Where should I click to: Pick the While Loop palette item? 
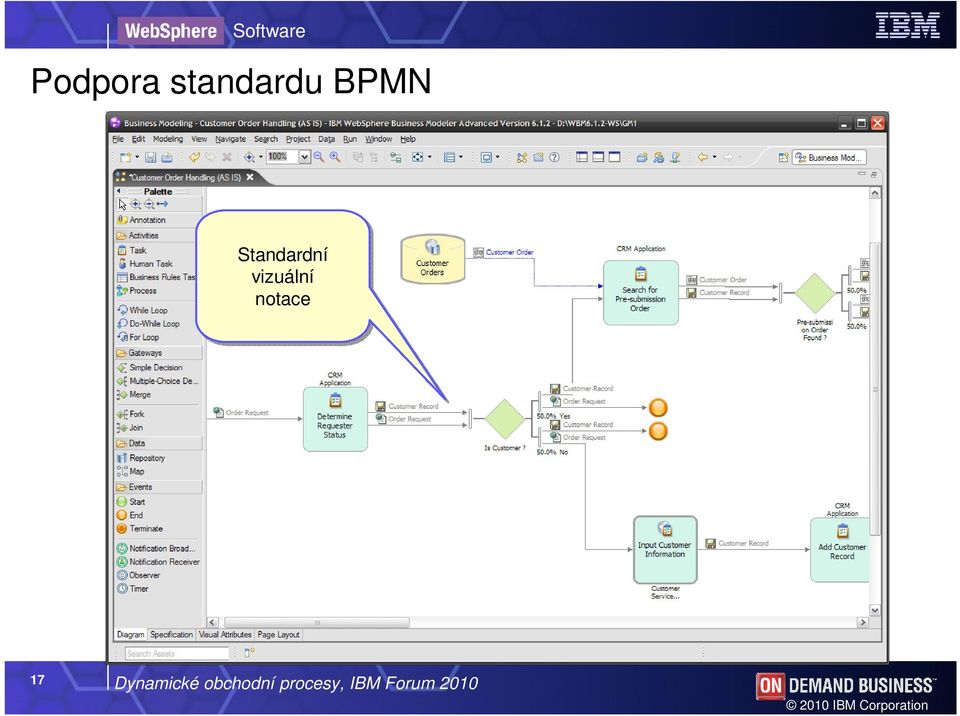142,311
